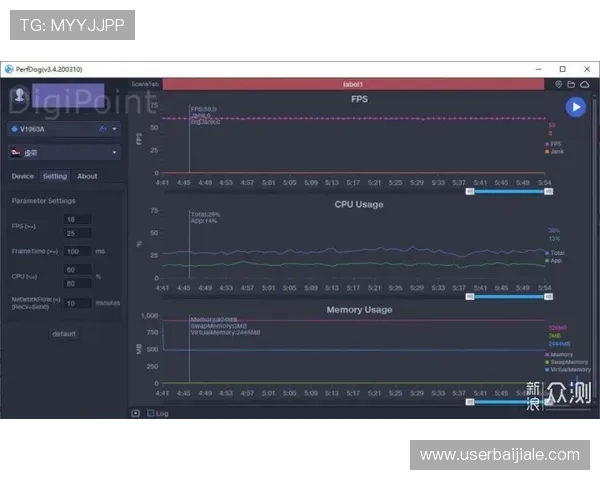The width and height of the screenshot is (600, 480).
Task: Click the connection icon in V1963A device selector
Action: (x=101, y=129)
